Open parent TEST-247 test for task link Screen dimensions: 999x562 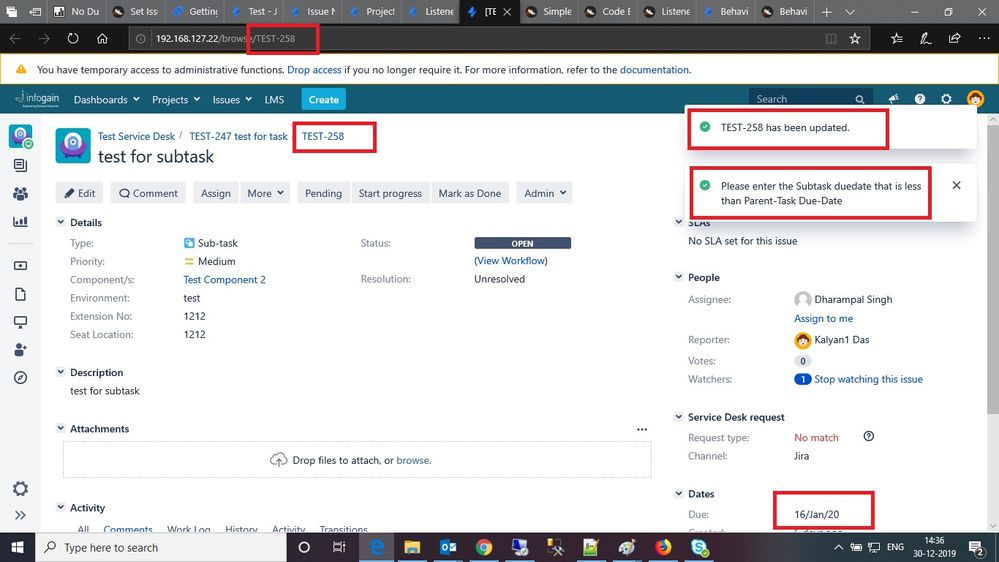(x=238, y=136)
